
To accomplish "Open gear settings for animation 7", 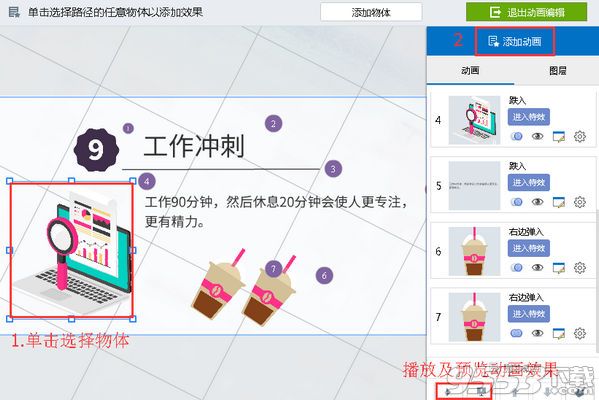I will pyautogui.click(x=580, y=334).
